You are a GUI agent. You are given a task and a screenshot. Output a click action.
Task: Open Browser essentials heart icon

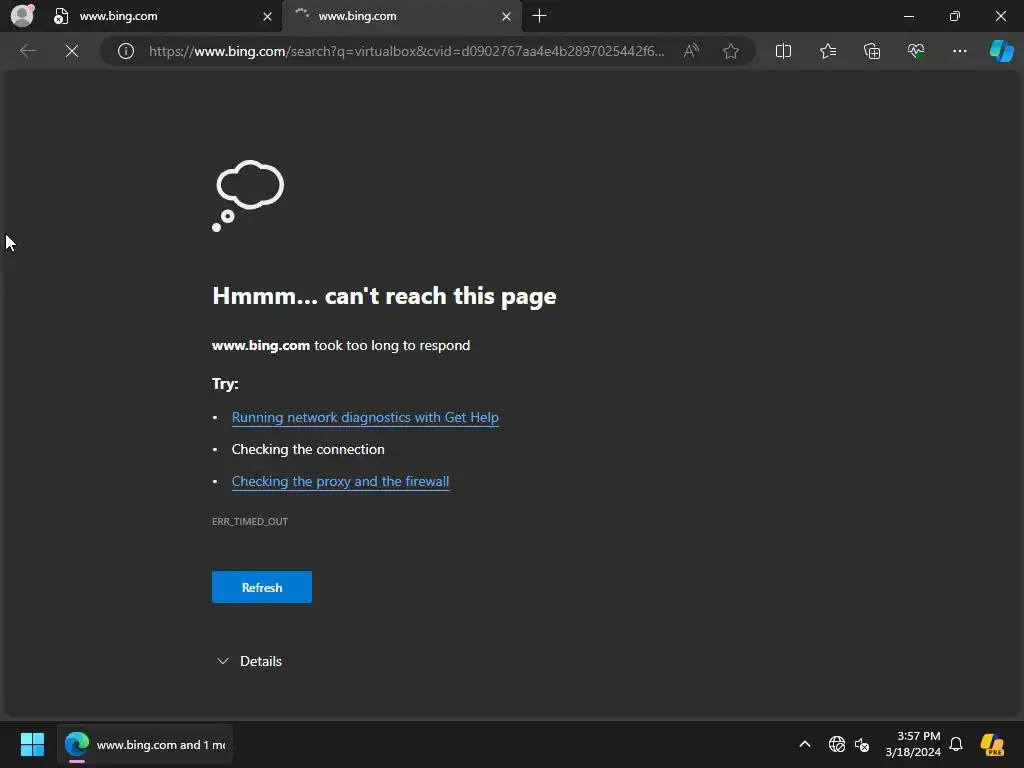coord(916,51)
